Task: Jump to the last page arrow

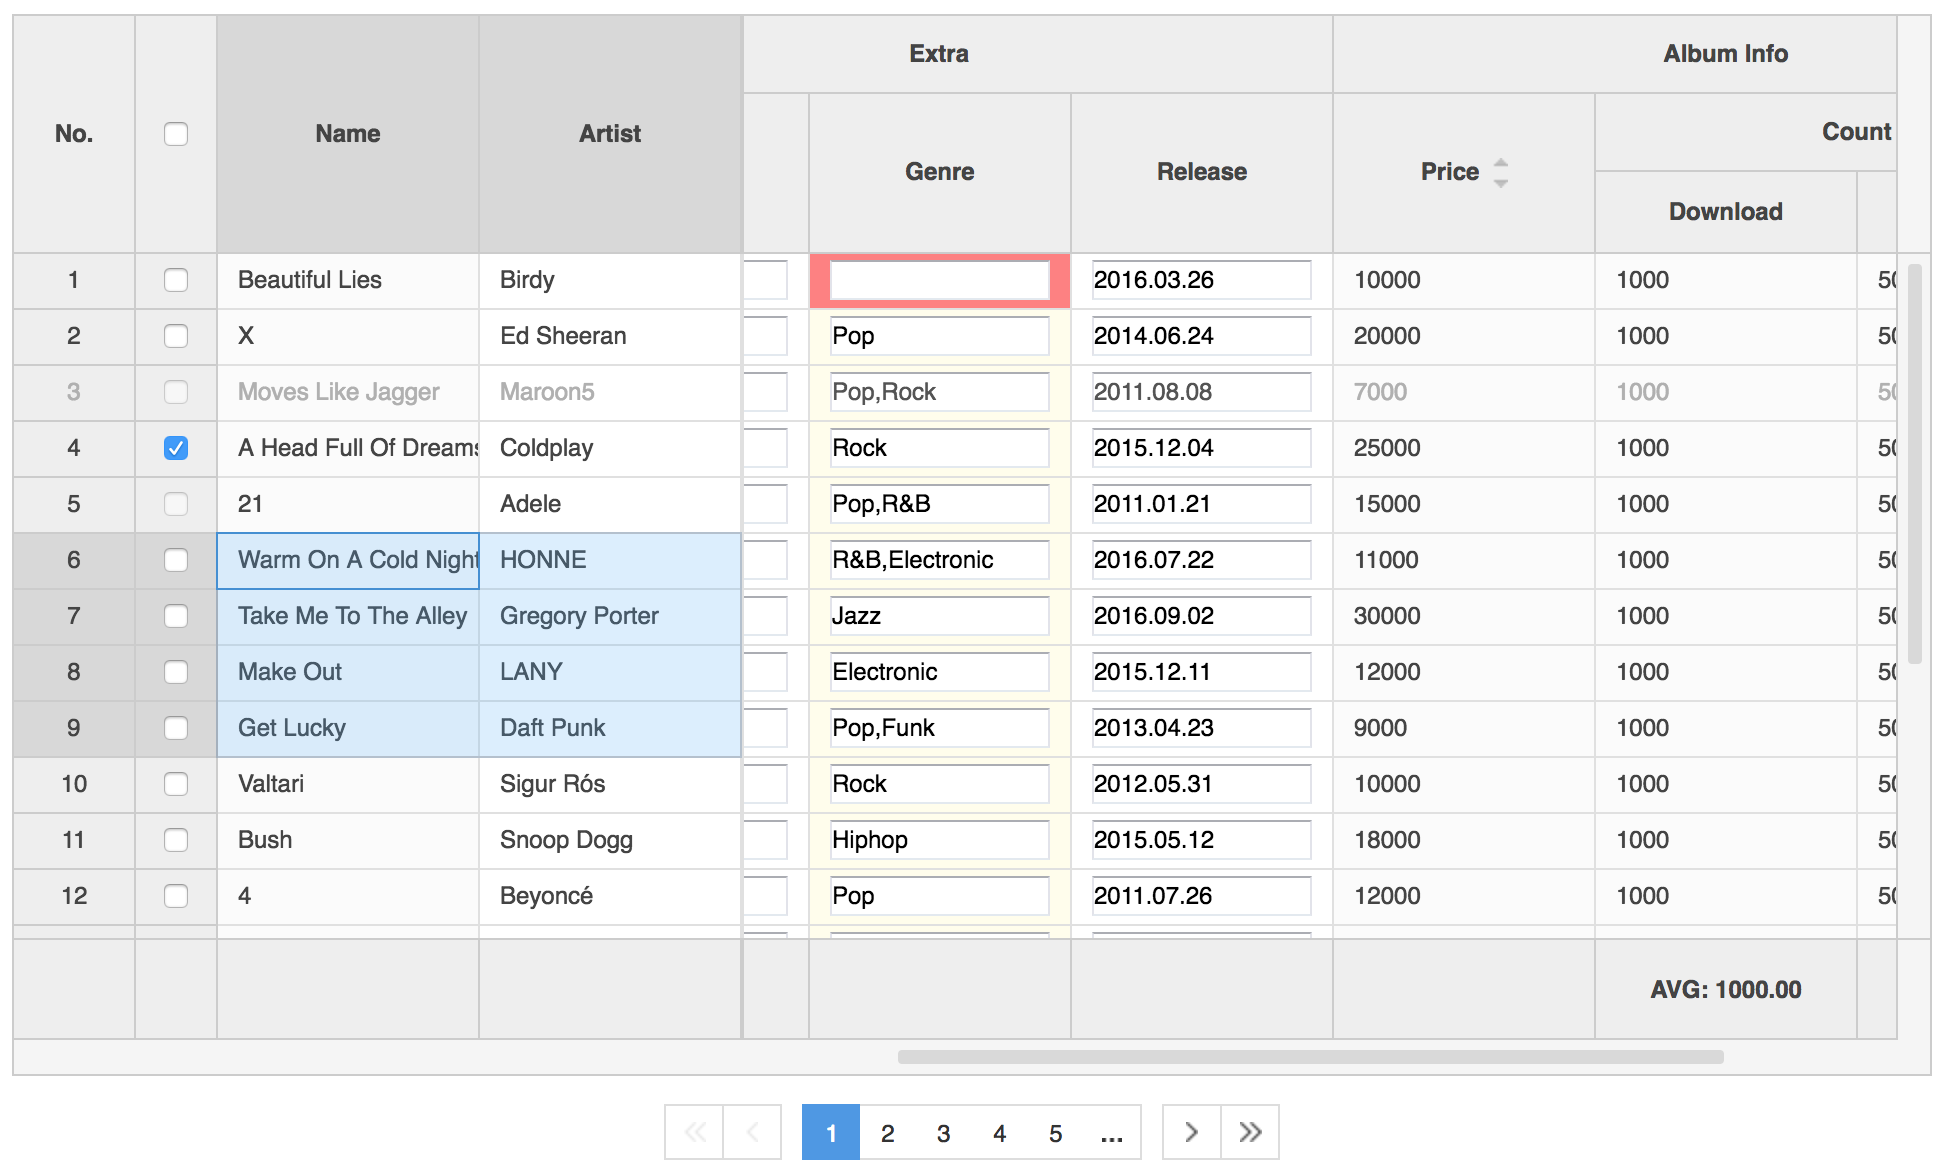Action: click(x=1250, y=1132)
